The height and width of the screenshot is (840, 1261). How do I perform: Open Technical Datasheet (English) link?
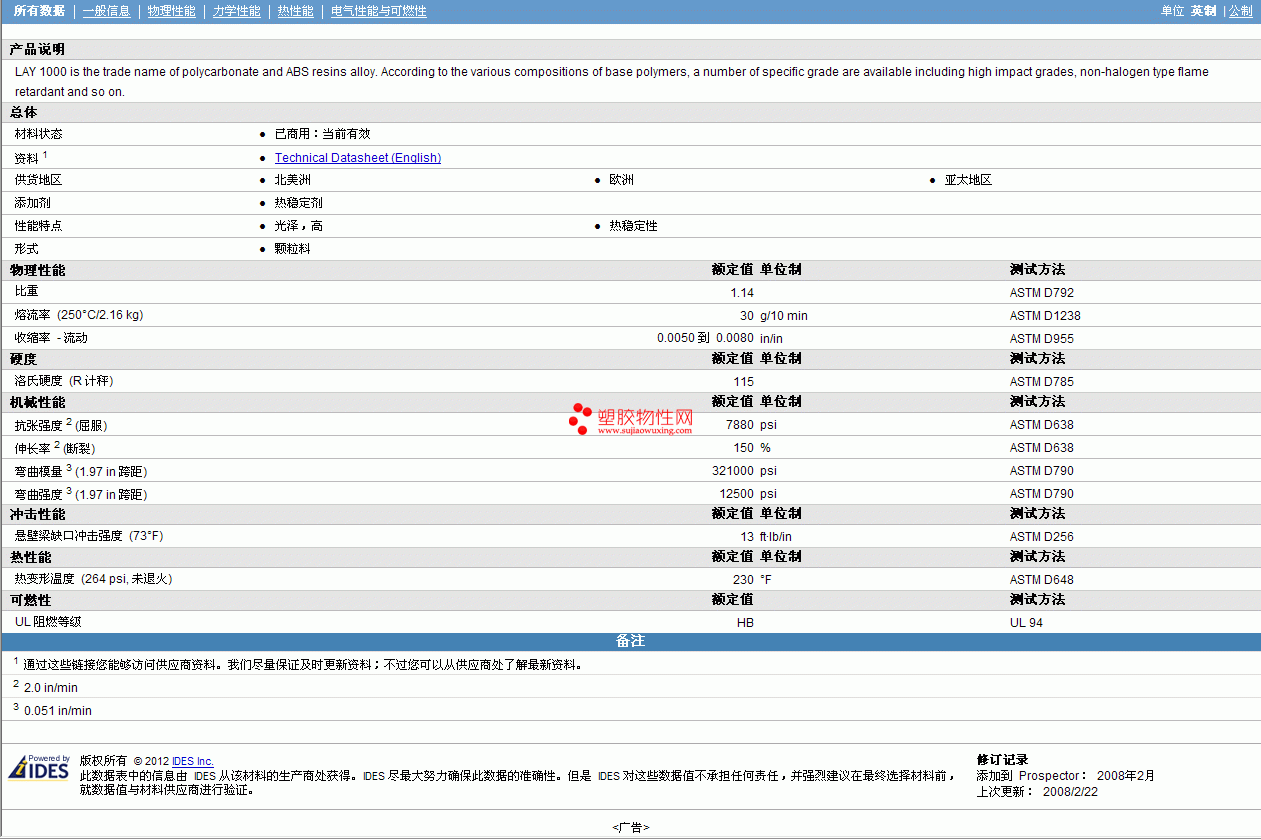[x=358, y=158]
